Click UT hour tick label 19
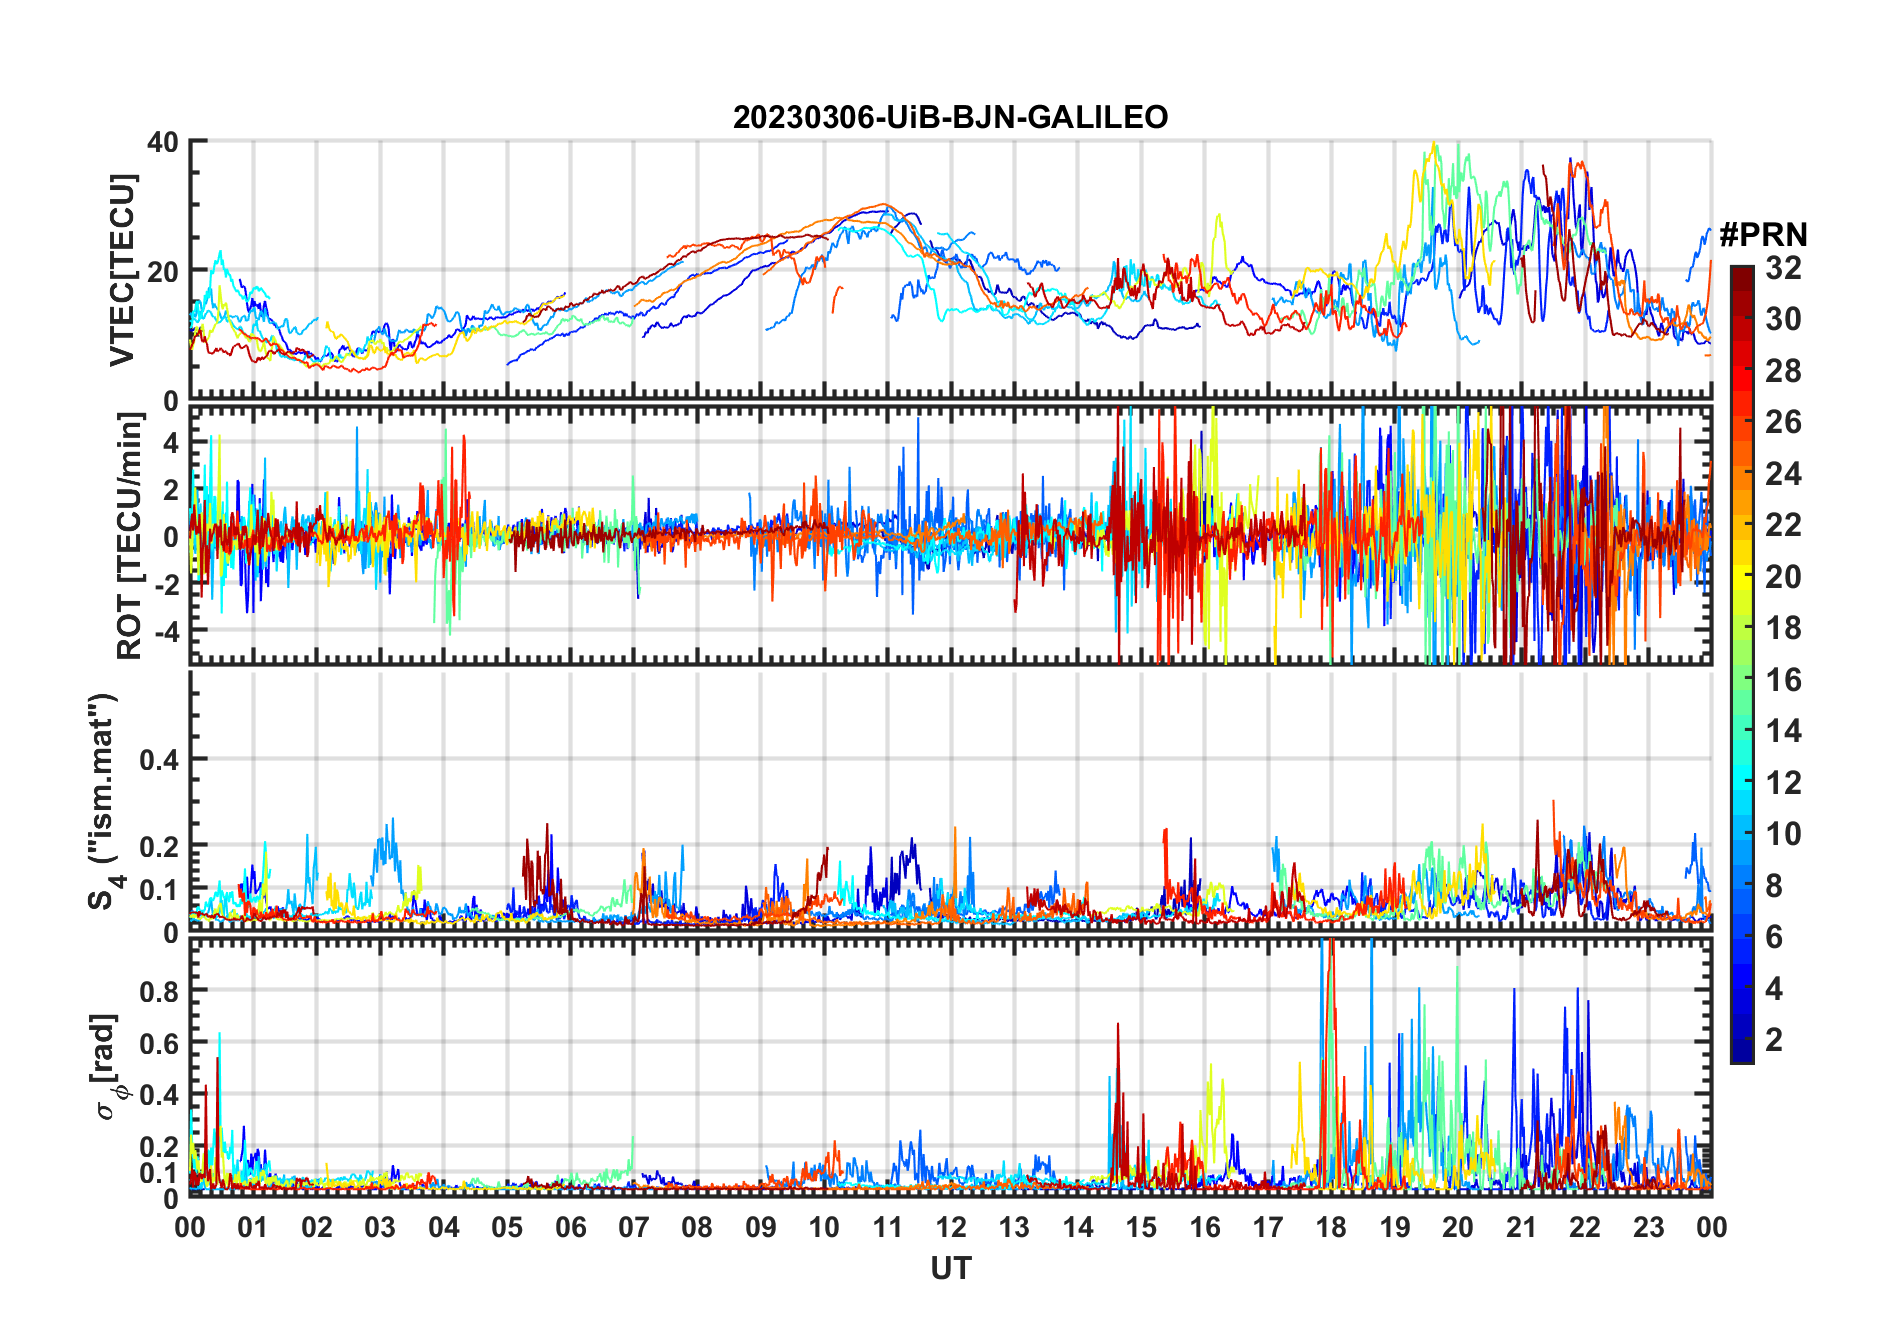The height and width of the screenshot is (1330, 1902). click(x=1395, y=1227)
